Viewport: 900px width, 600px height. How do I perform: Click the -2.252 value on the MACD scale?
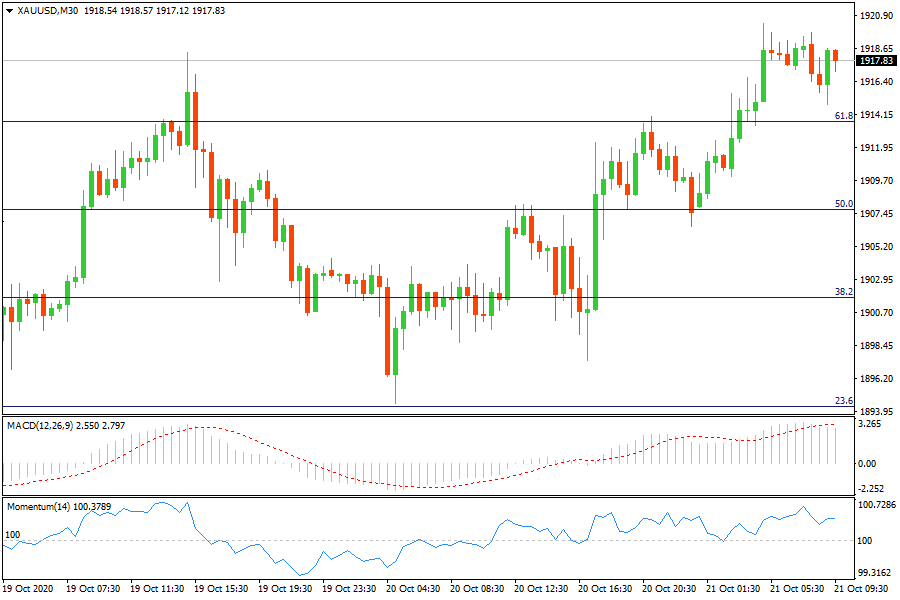(870, 489)
